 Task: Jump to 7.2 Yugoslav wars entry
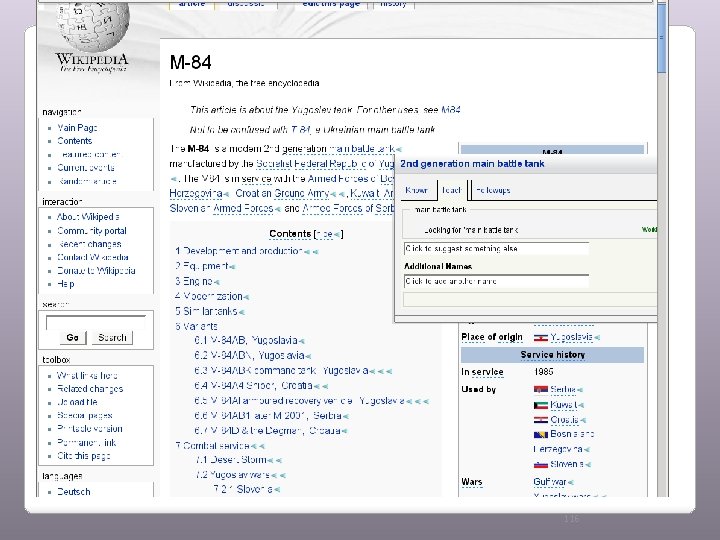[232, 475]
